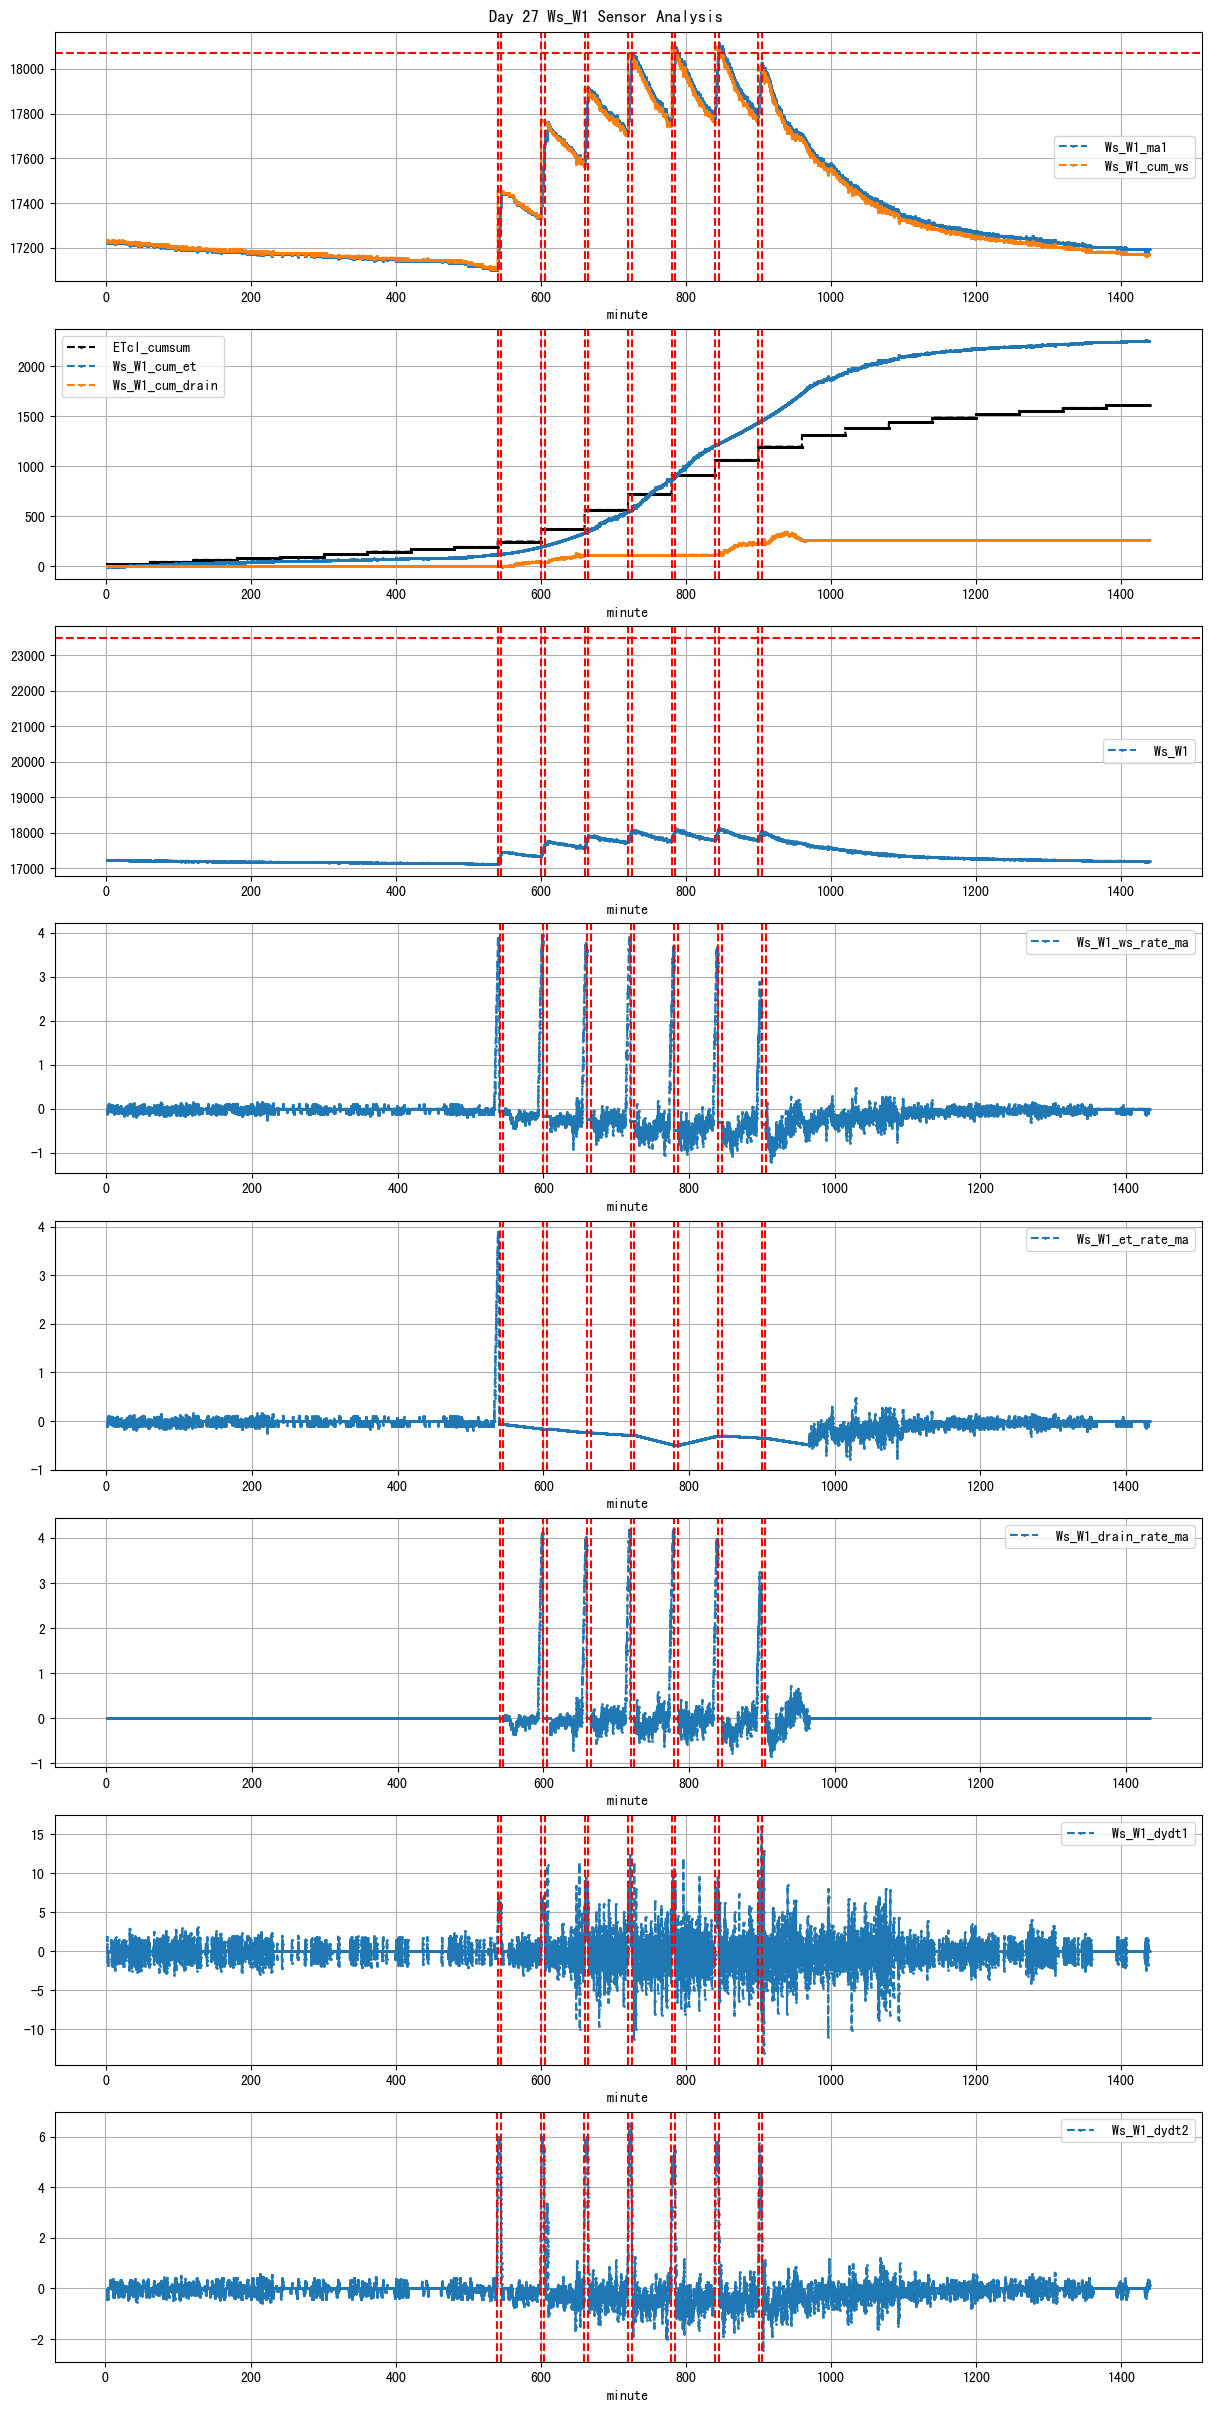
Task: Click the ETcl_cumsum legend label
Action: pyautogui.click(x=150, y=347)
